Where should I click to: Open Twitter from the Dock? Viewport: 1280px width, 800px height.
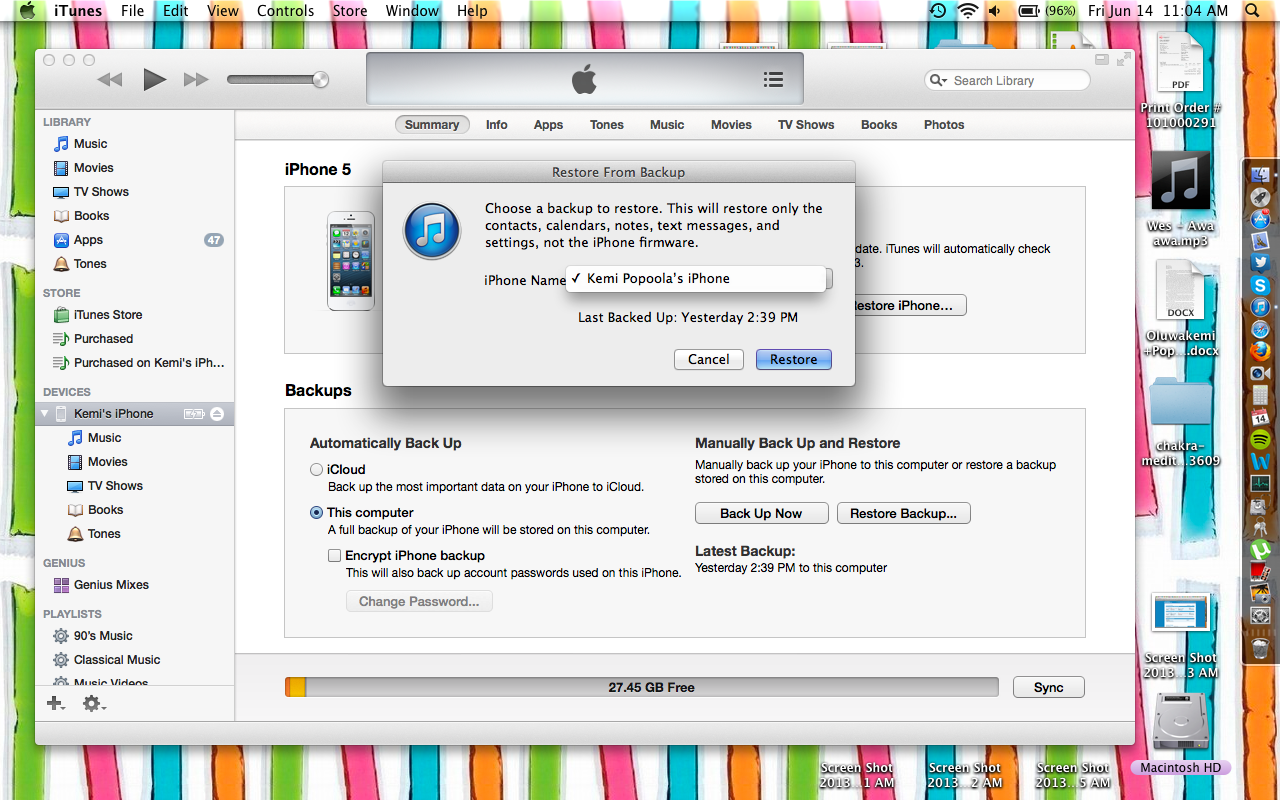click(1260, 263)
